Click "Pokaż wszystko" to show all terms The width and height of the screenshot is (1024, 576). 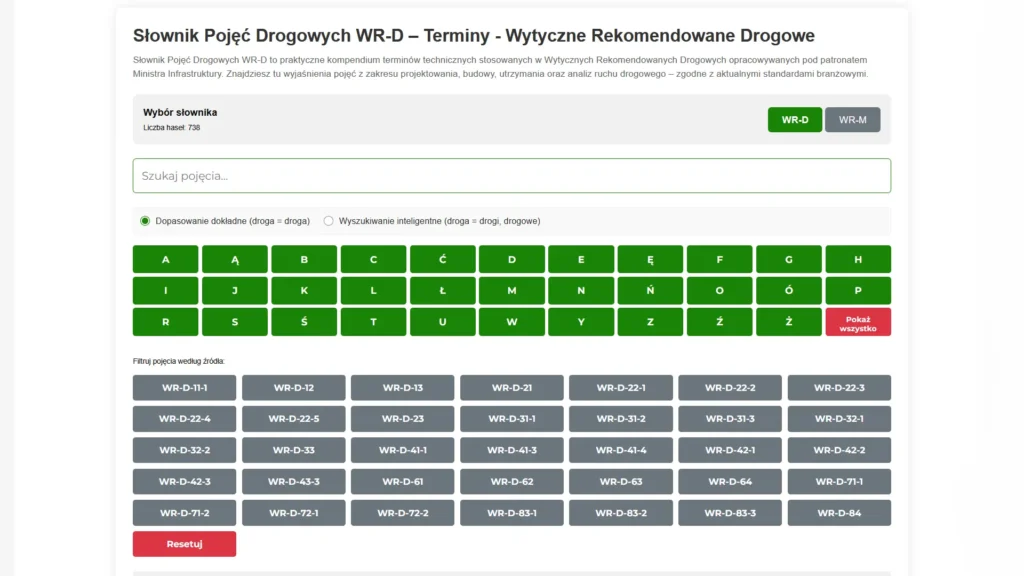(858, 322)
